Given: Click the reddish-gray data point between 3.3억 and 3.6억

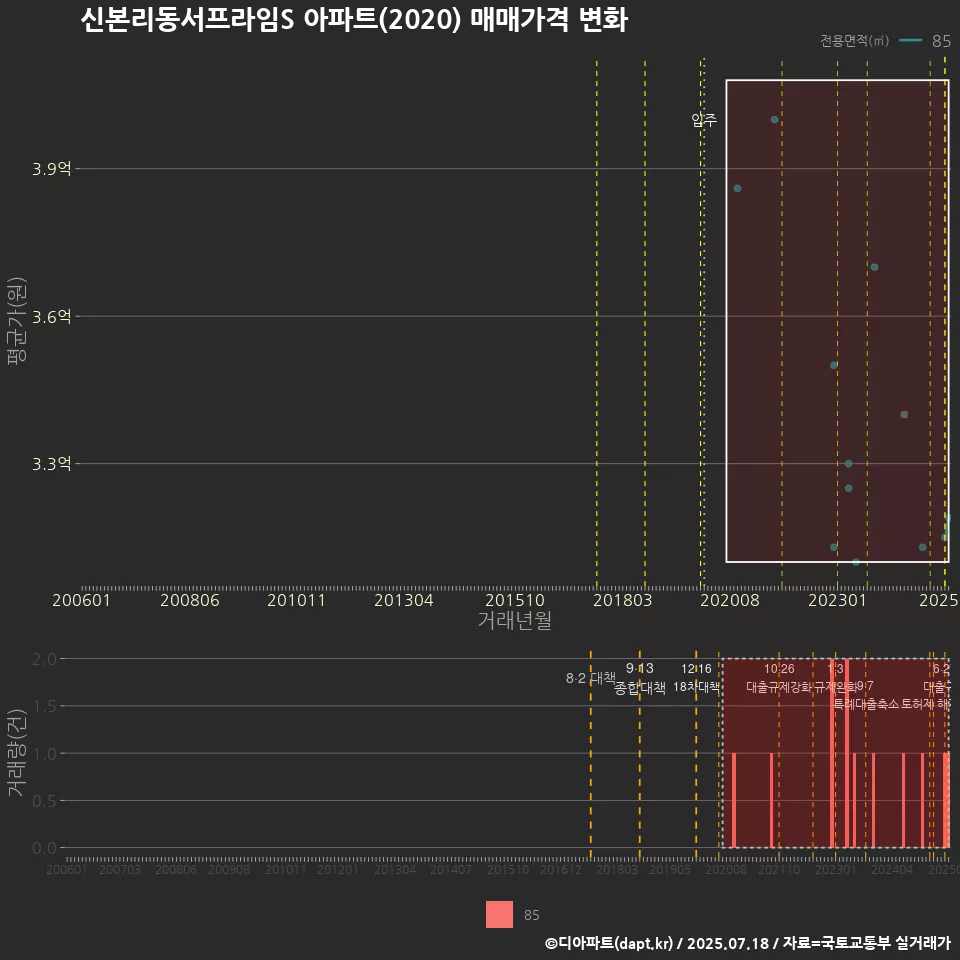Looking at the screenshot, I should pos(904,414).
